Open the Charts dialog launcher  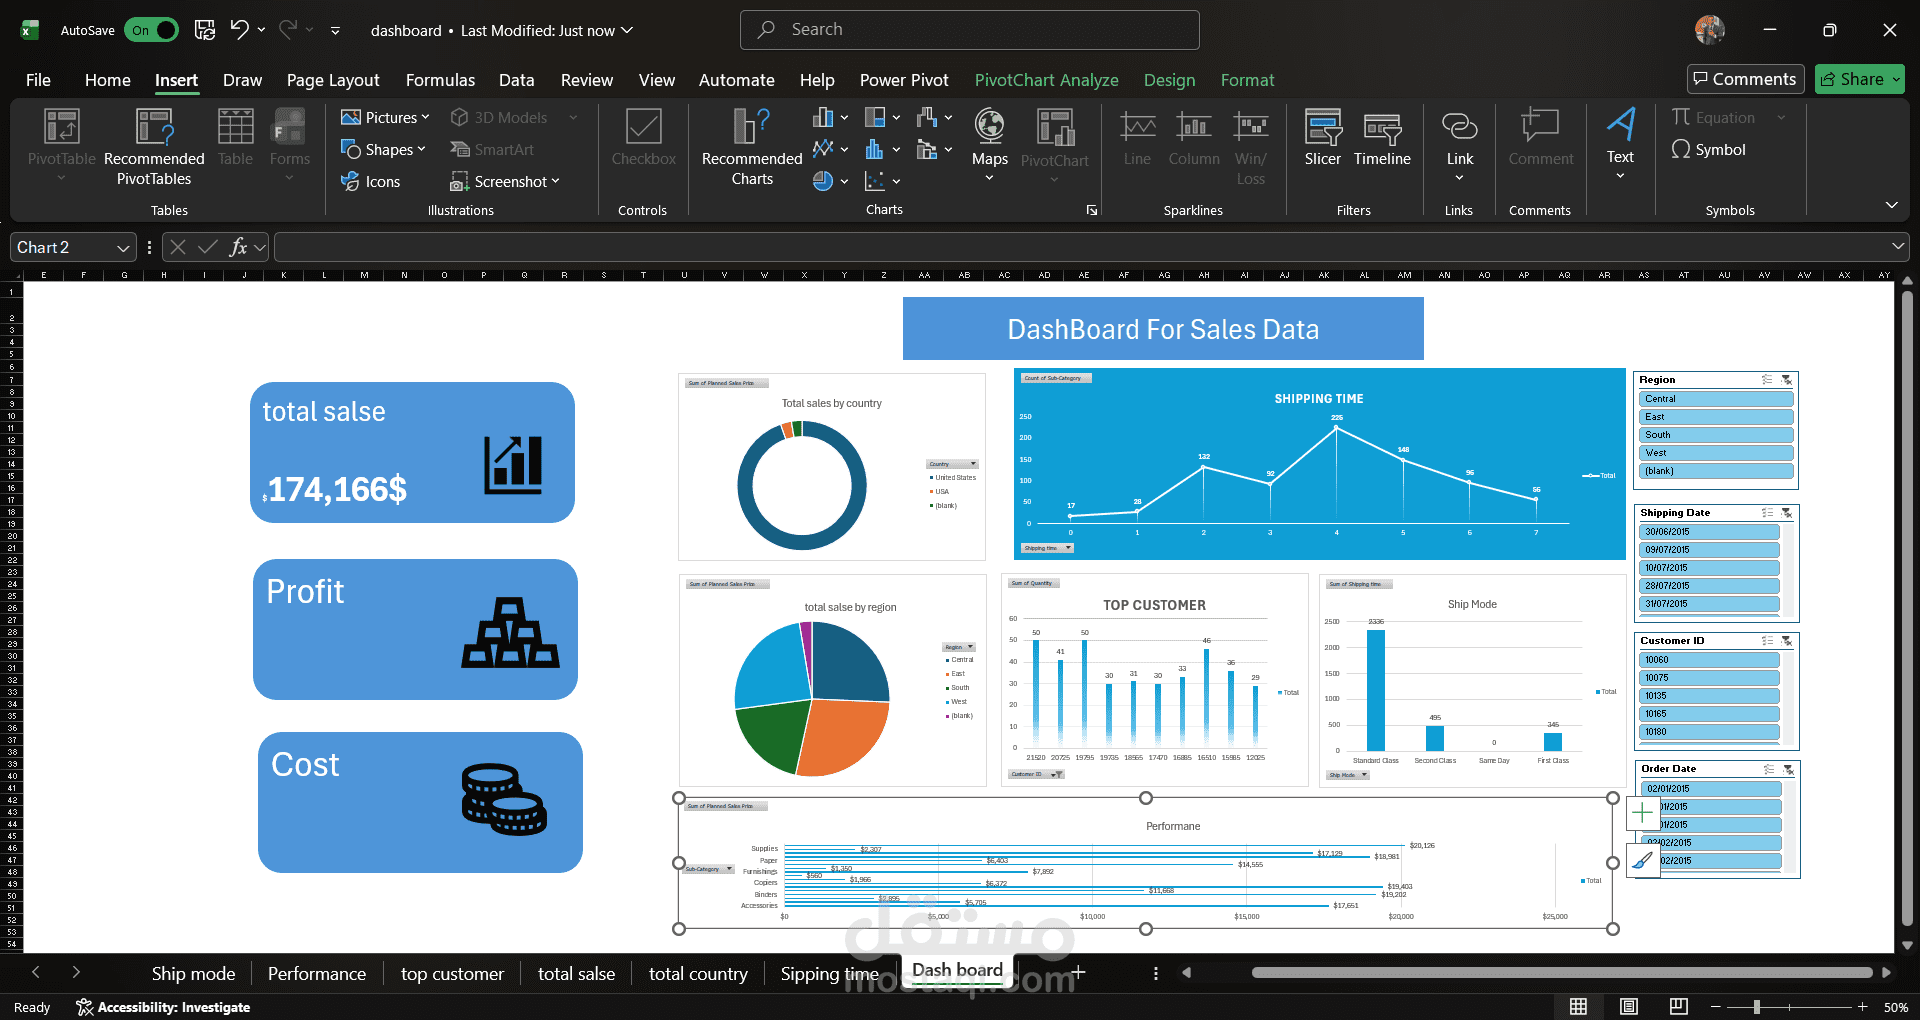coord(1092,210)
